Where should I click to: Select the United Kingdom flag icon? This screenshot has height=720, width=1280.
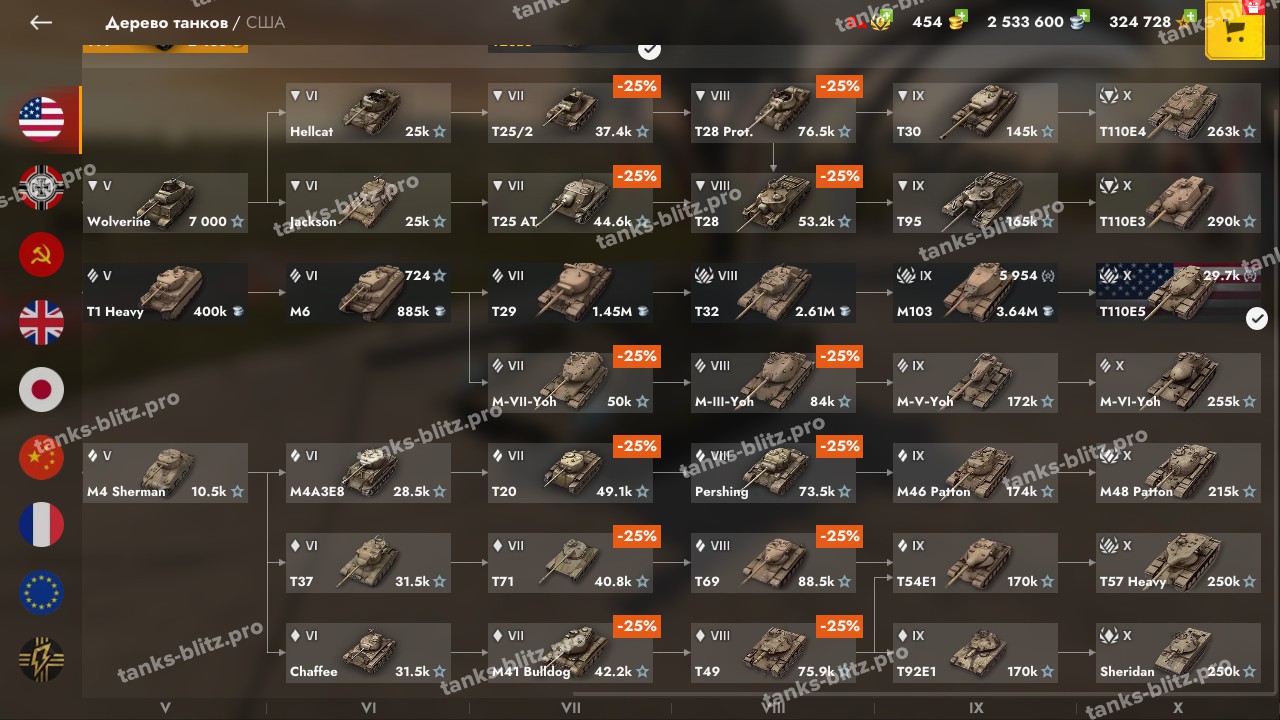tap(41, 322)
